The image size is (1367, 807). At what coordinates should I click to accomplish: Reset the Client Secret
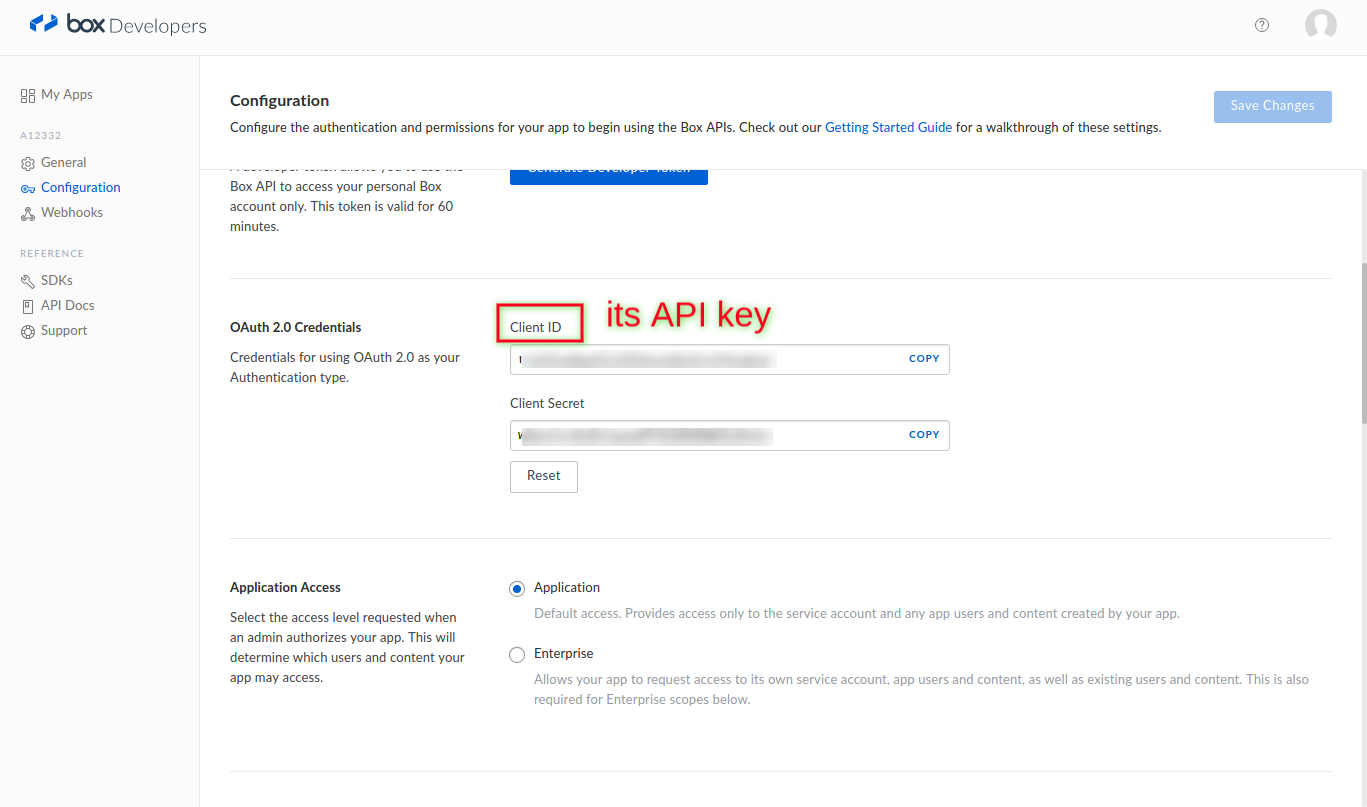(x=543, y=476)
